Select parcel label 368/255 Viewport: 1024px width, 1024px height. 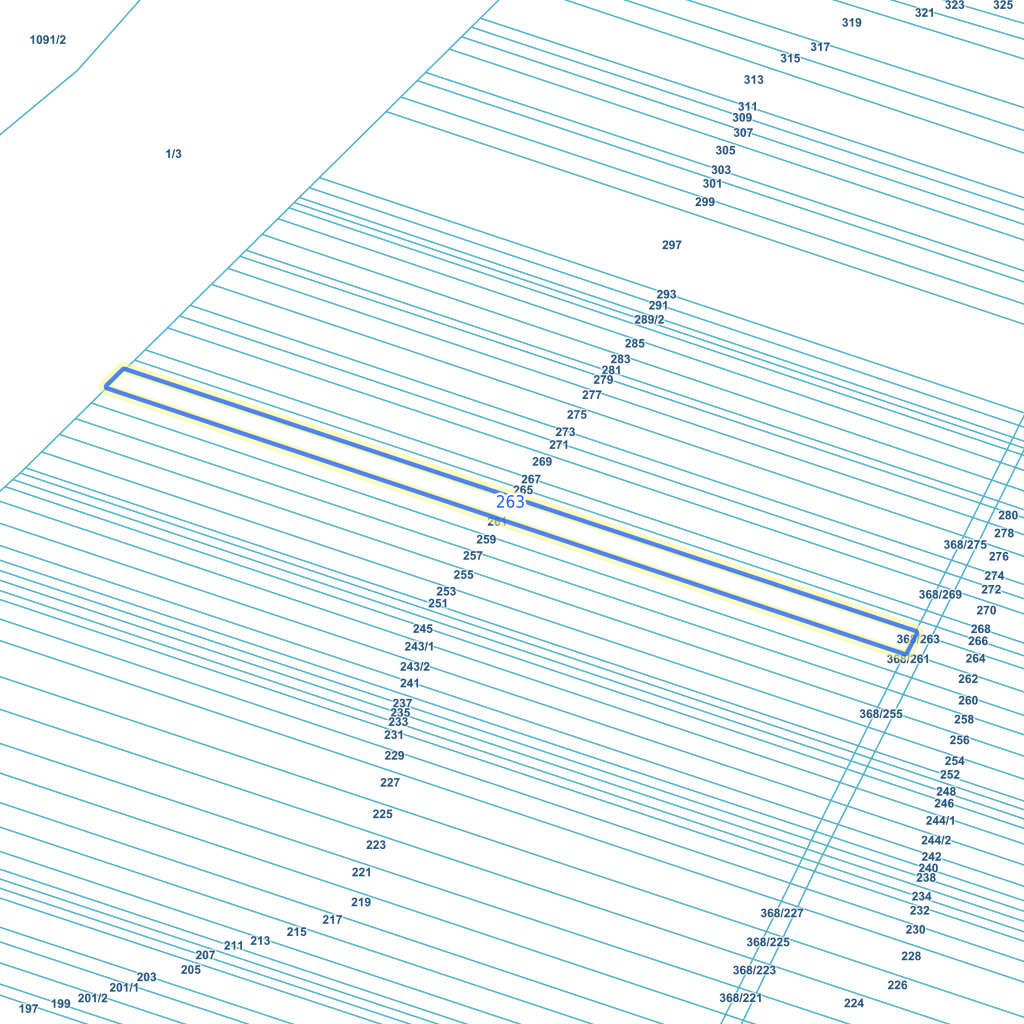880,714
